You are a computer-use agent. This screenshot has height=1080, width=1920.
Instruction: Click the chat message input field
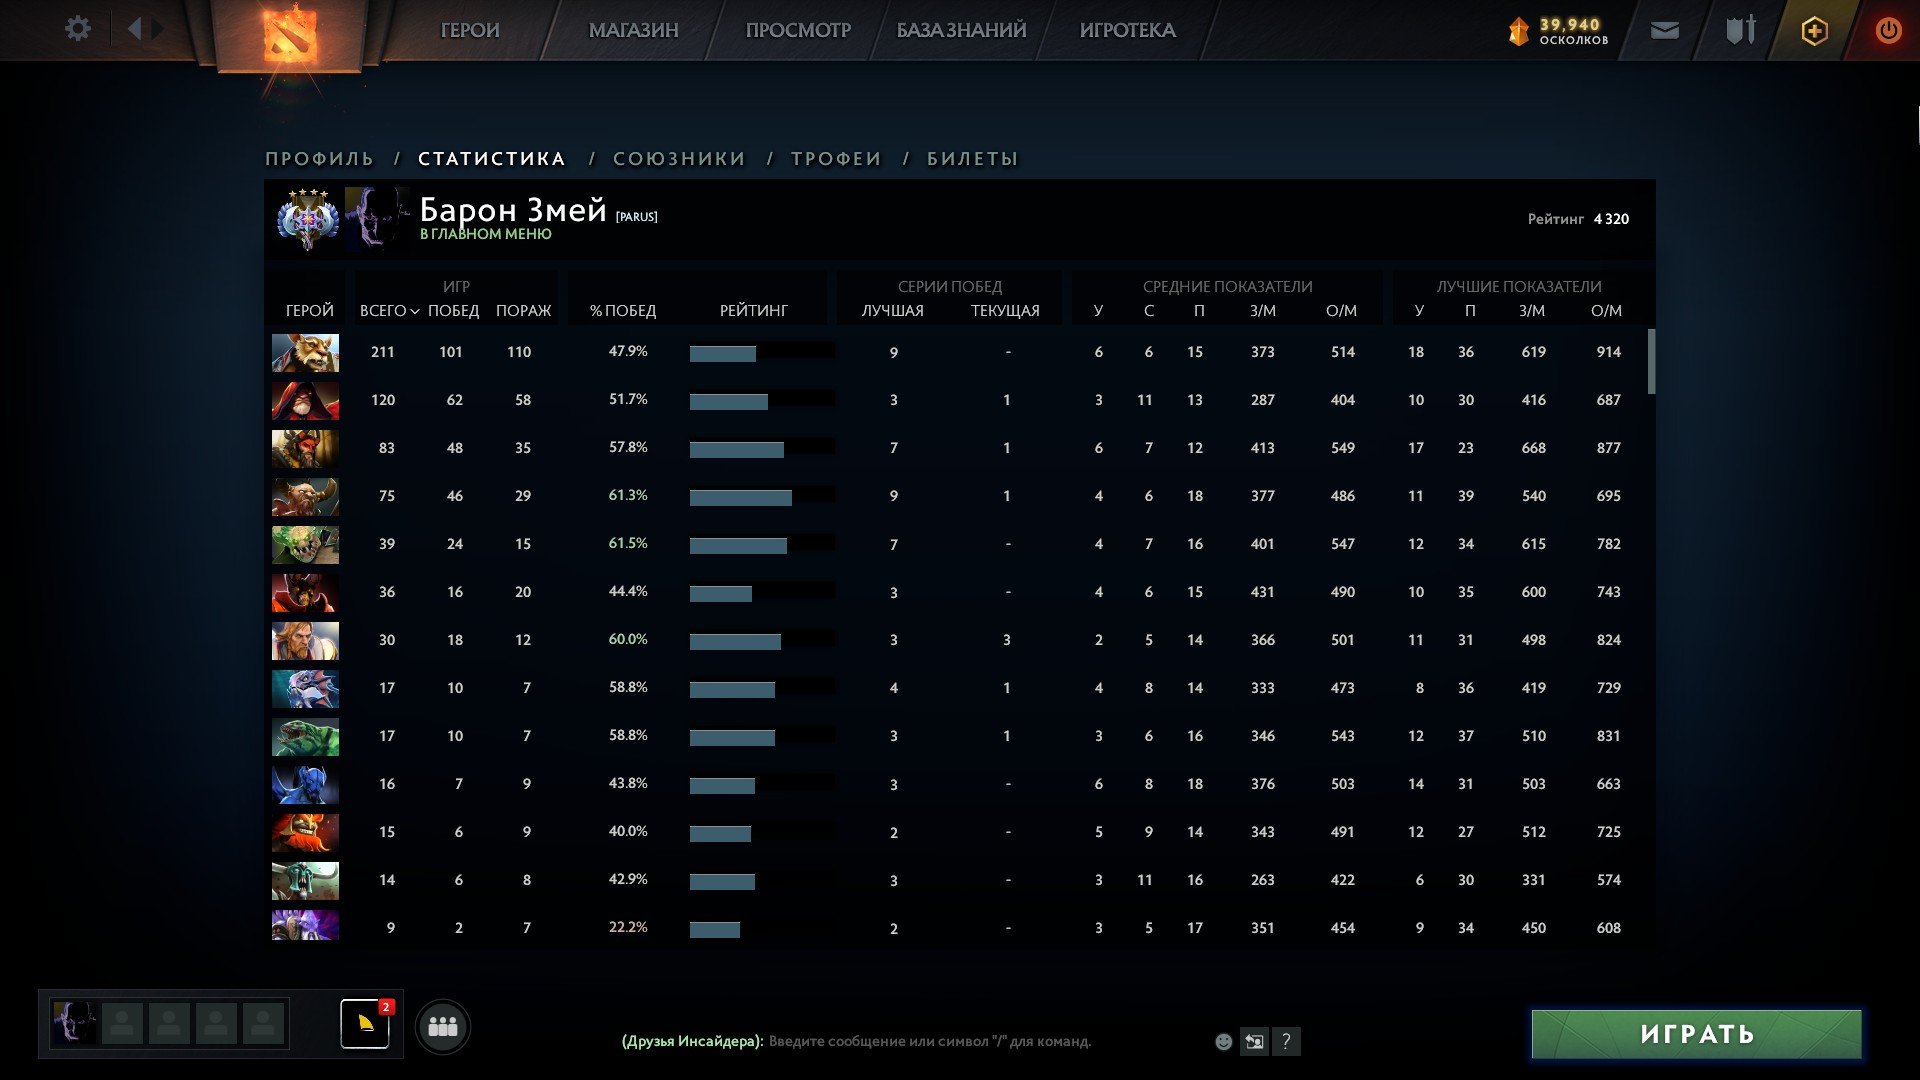pyautogui.click(x=930, y=1042)
